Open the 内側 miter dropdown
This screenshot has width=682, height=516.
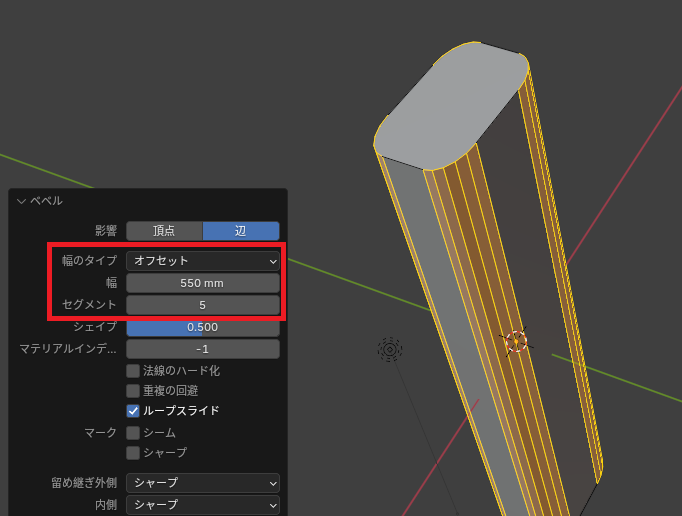tap(203, 505)
